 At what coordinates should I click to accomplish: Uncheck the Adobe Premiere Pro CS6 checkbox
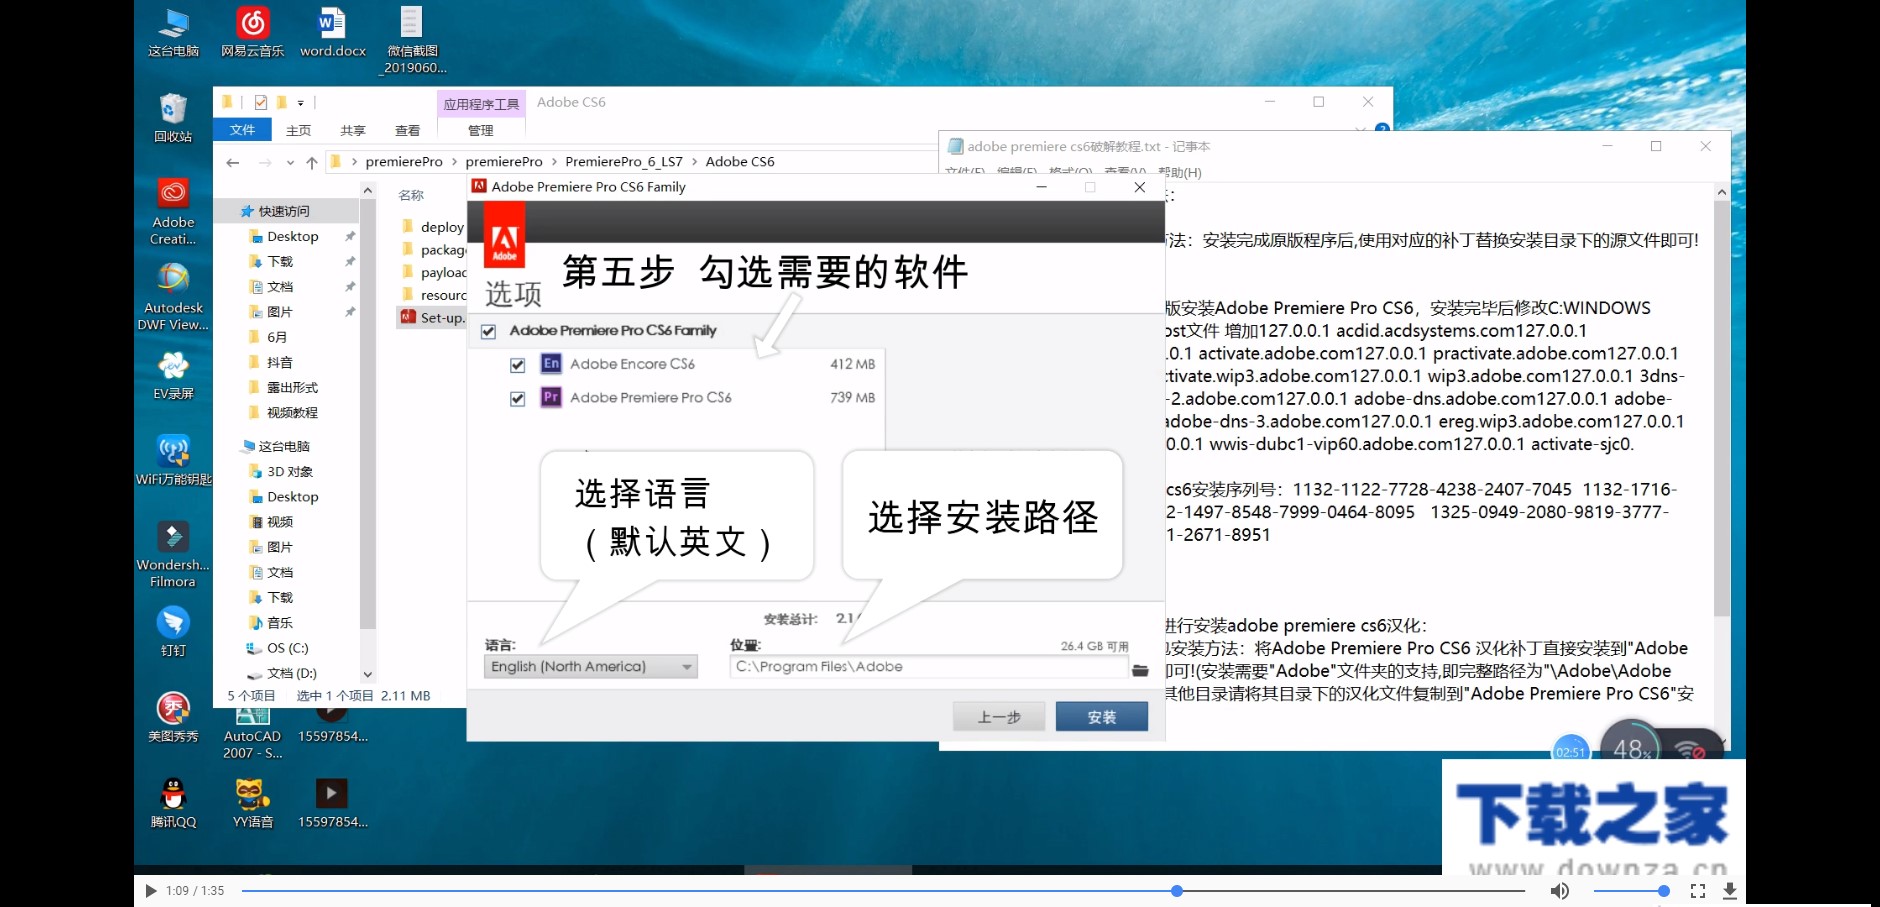point(516,397)
